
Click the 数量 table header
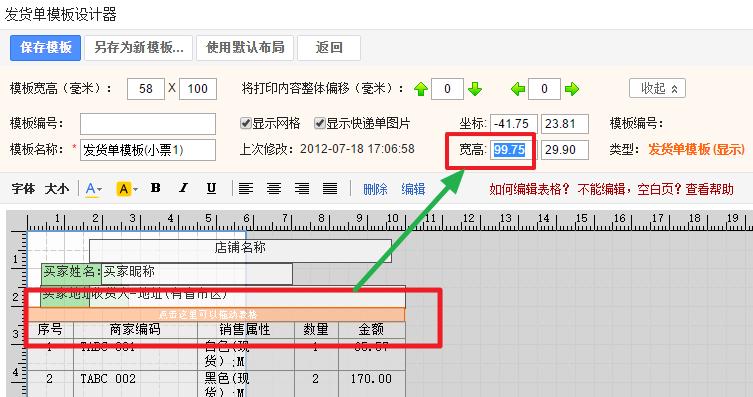[316, 330]
